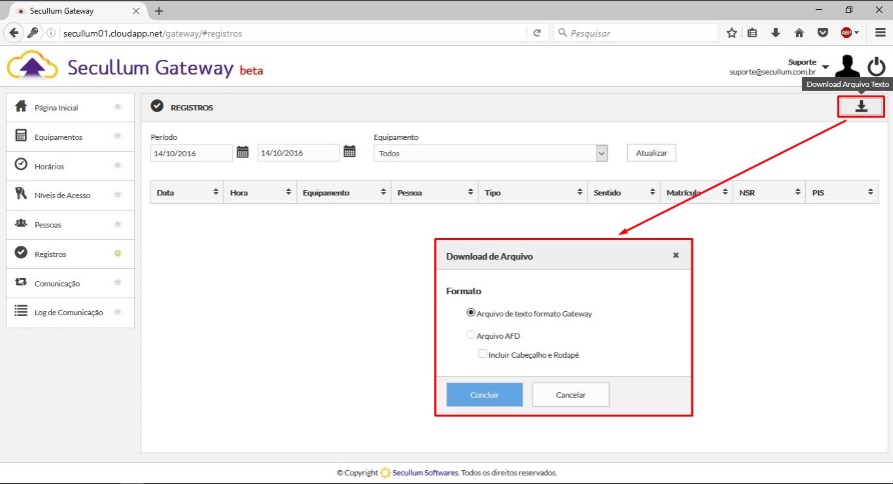893x484 pixels.
Task: Click the Firefox home icon
Action: point(798,32)
